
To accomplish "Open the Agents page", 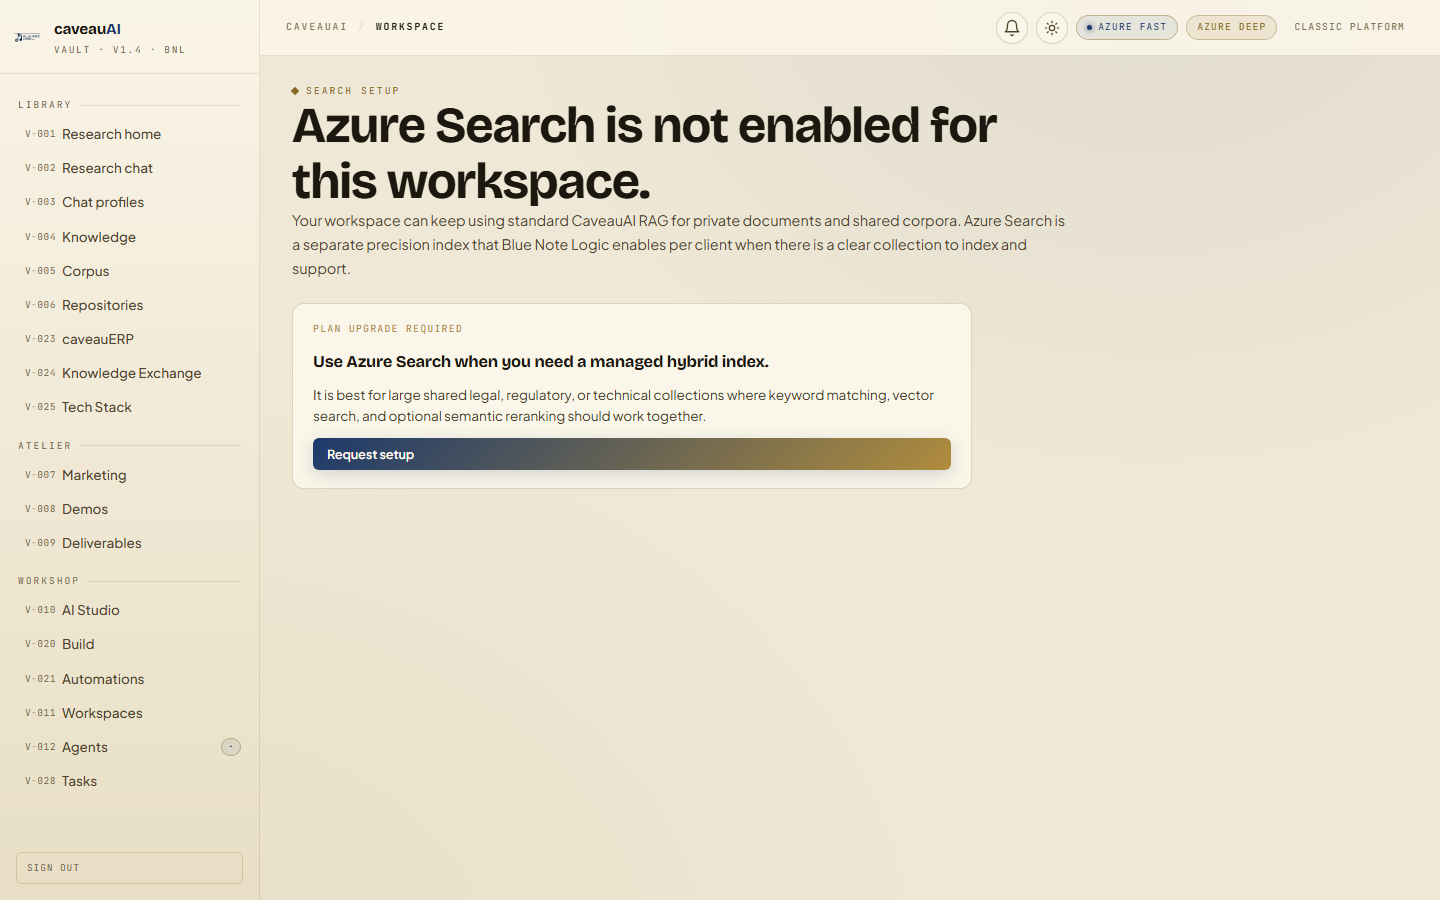I will coord(130,747).
